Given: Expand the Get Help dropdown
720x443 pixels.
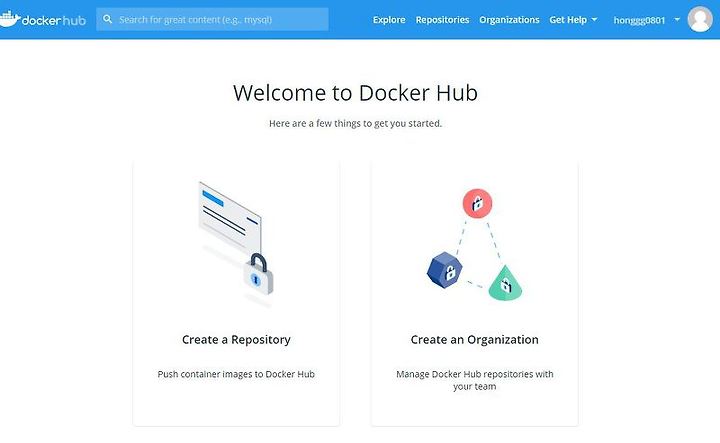Looking at the screenshot, I should [x=573, y=20].
